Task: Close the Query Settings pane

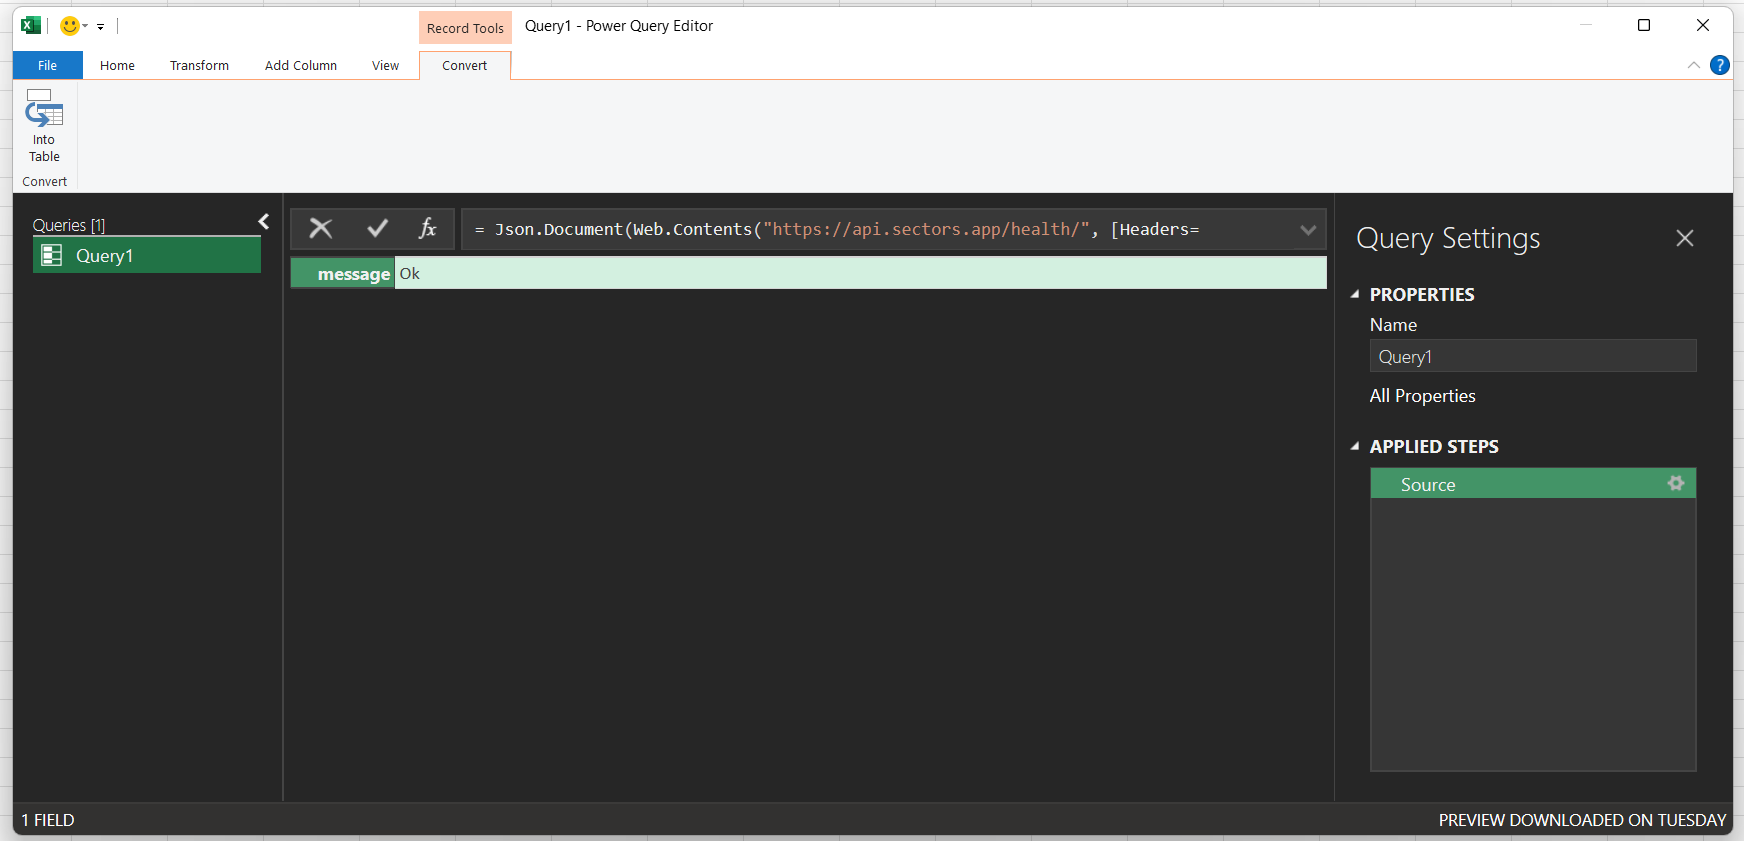Action: click(x=1685, y=238)
